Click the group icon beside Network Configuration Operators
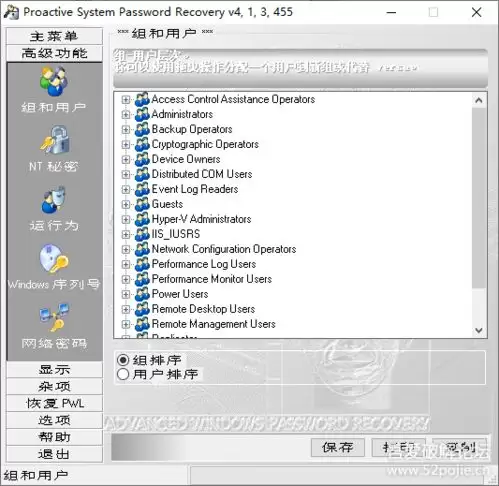499x486 pixels. [x=142, y=249]
